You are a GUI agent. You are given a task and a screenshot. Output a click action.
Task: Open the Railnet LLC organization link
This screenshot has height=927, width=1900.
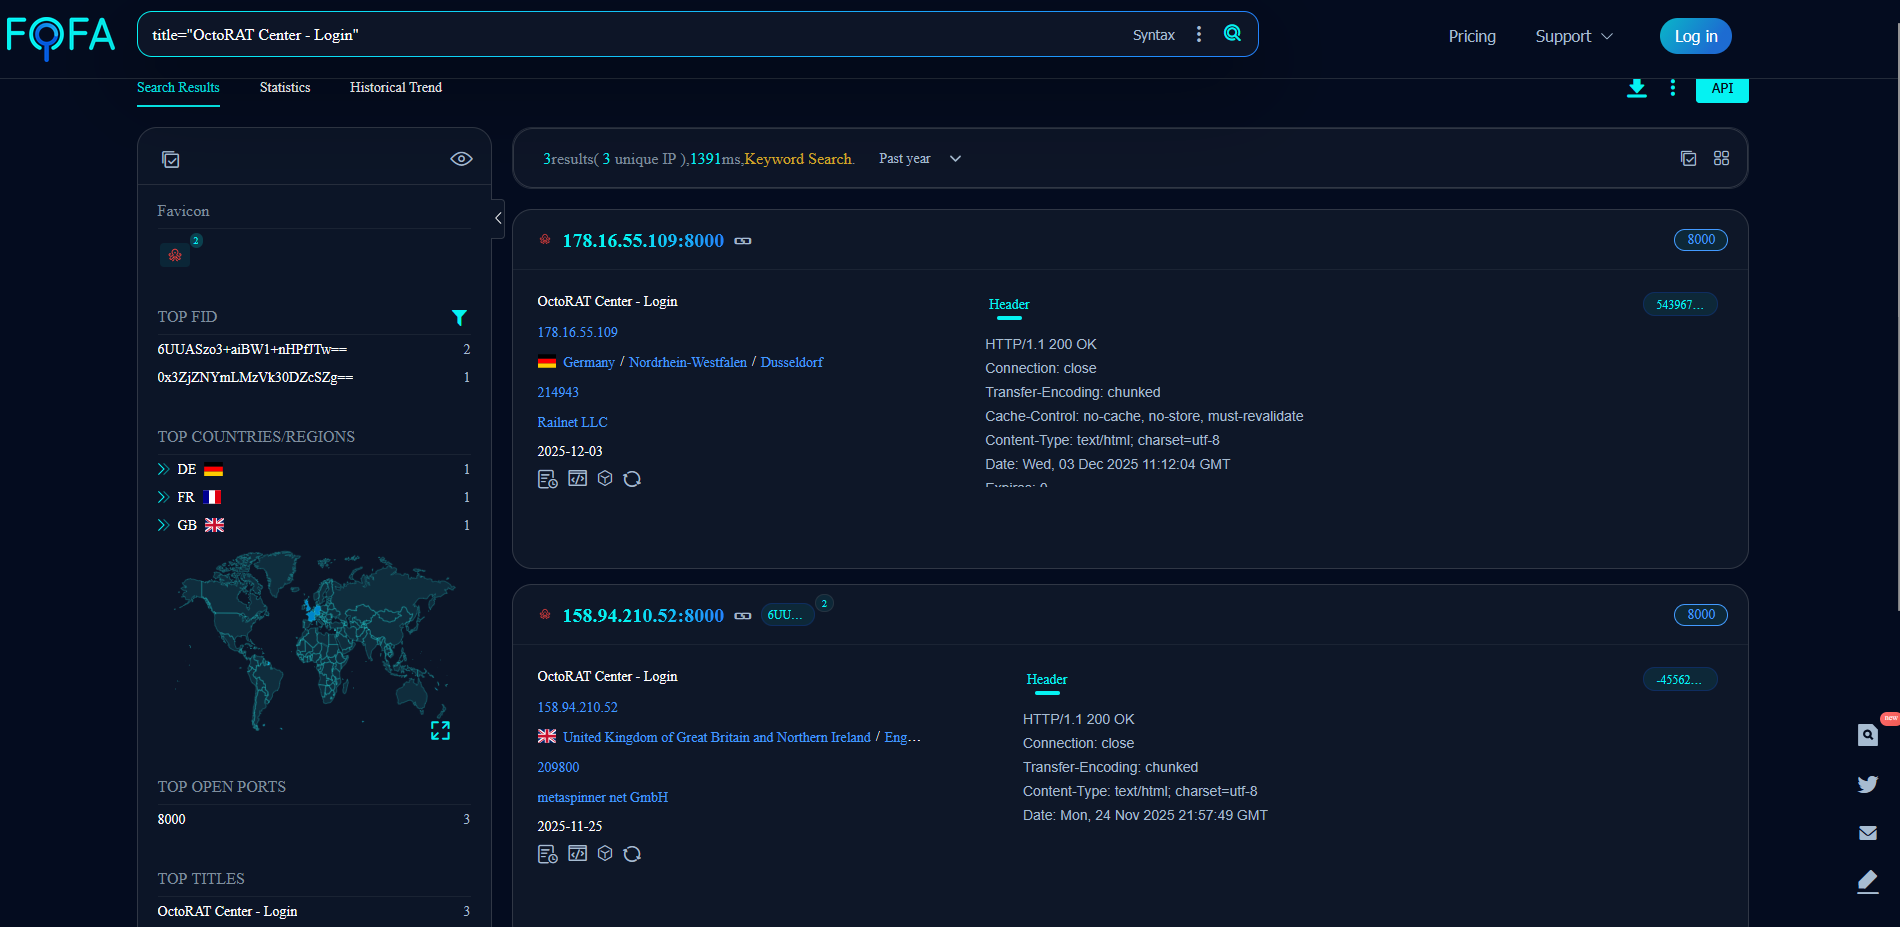pyautogui.click(x=572, y=422)
